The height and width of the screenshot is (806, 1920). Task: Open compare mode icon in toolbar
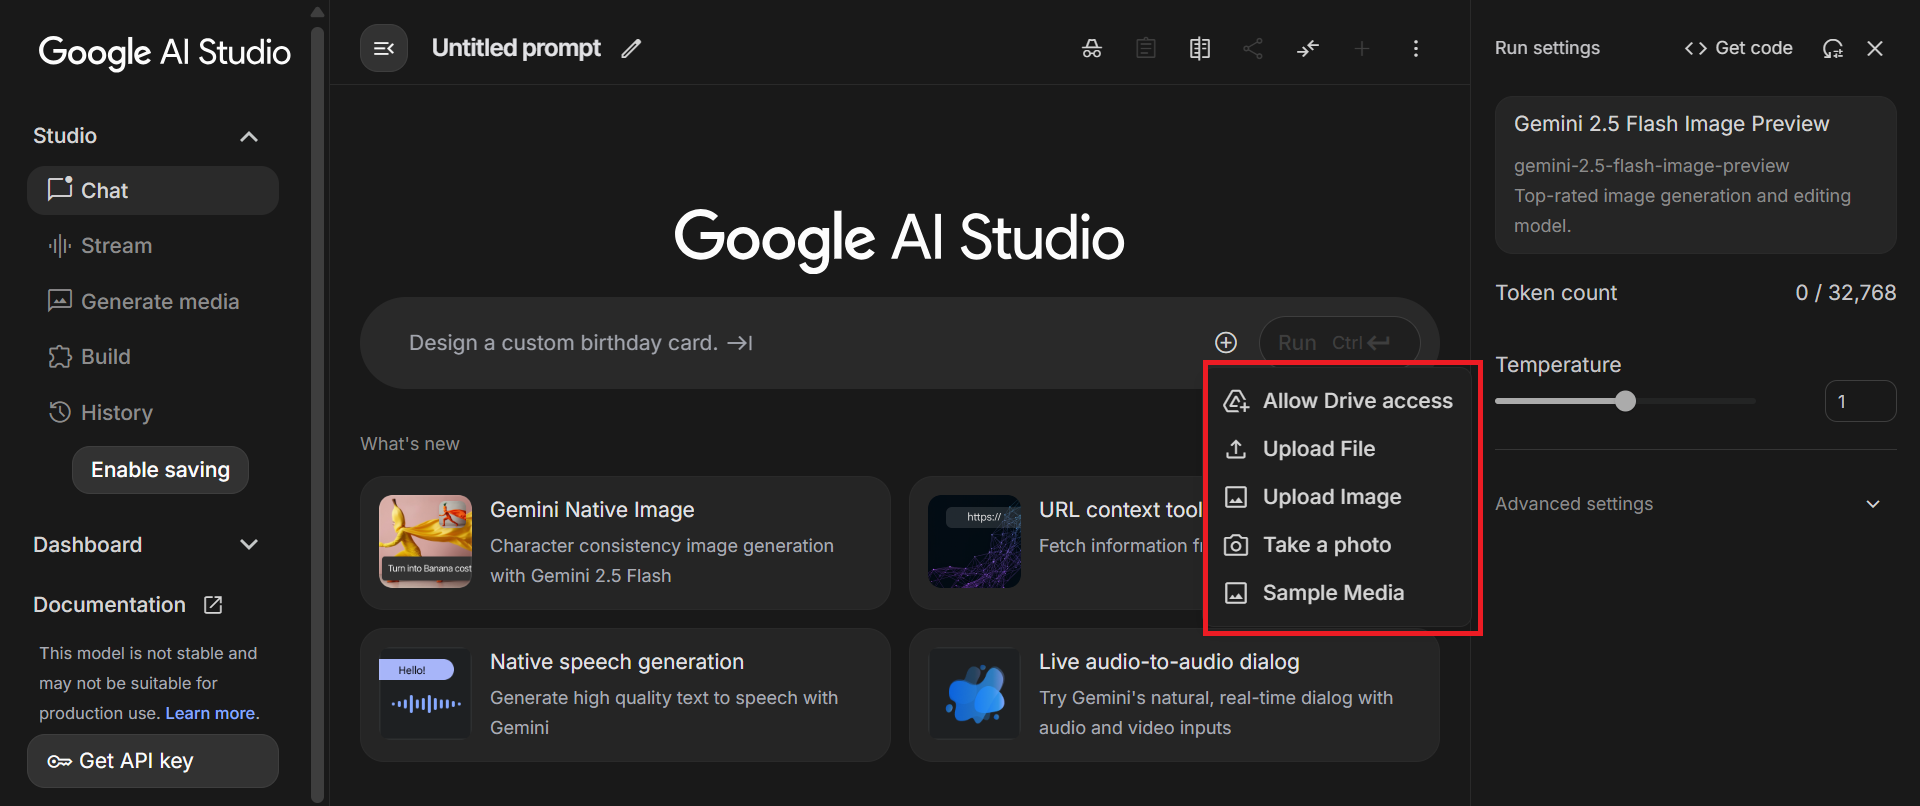tap(1200, 48)
